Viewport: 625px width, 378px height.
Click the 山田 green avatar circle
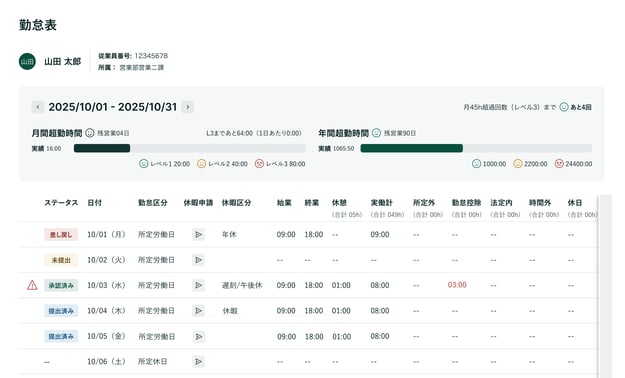(x=27, y=61)
